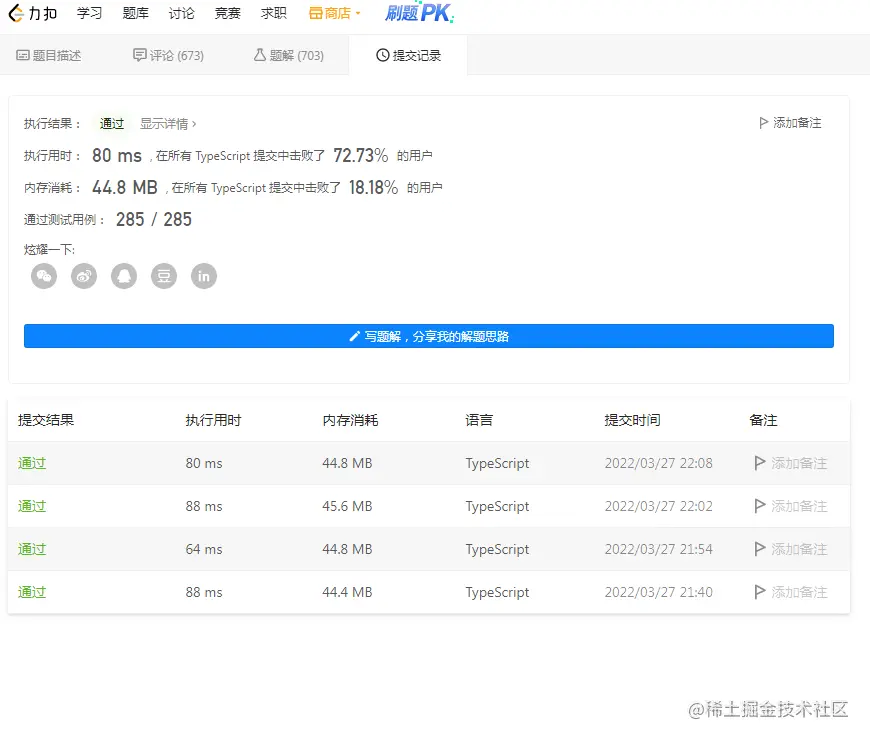The image size is (870, 741).
Task: Add note to the 22:02 submission
Action: pos(791,506)
